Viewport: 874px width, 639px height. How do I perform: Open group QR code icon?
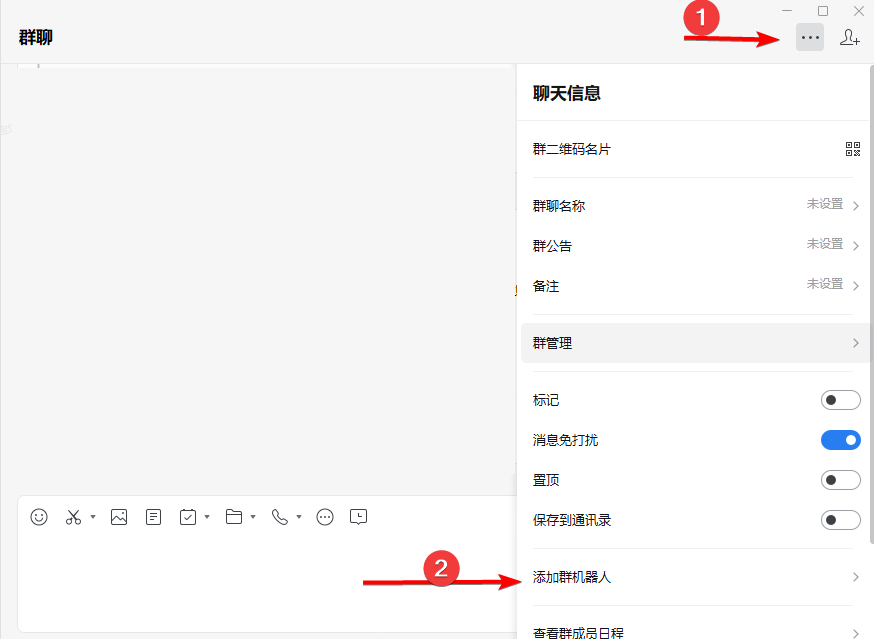click(x=852, y=149)
